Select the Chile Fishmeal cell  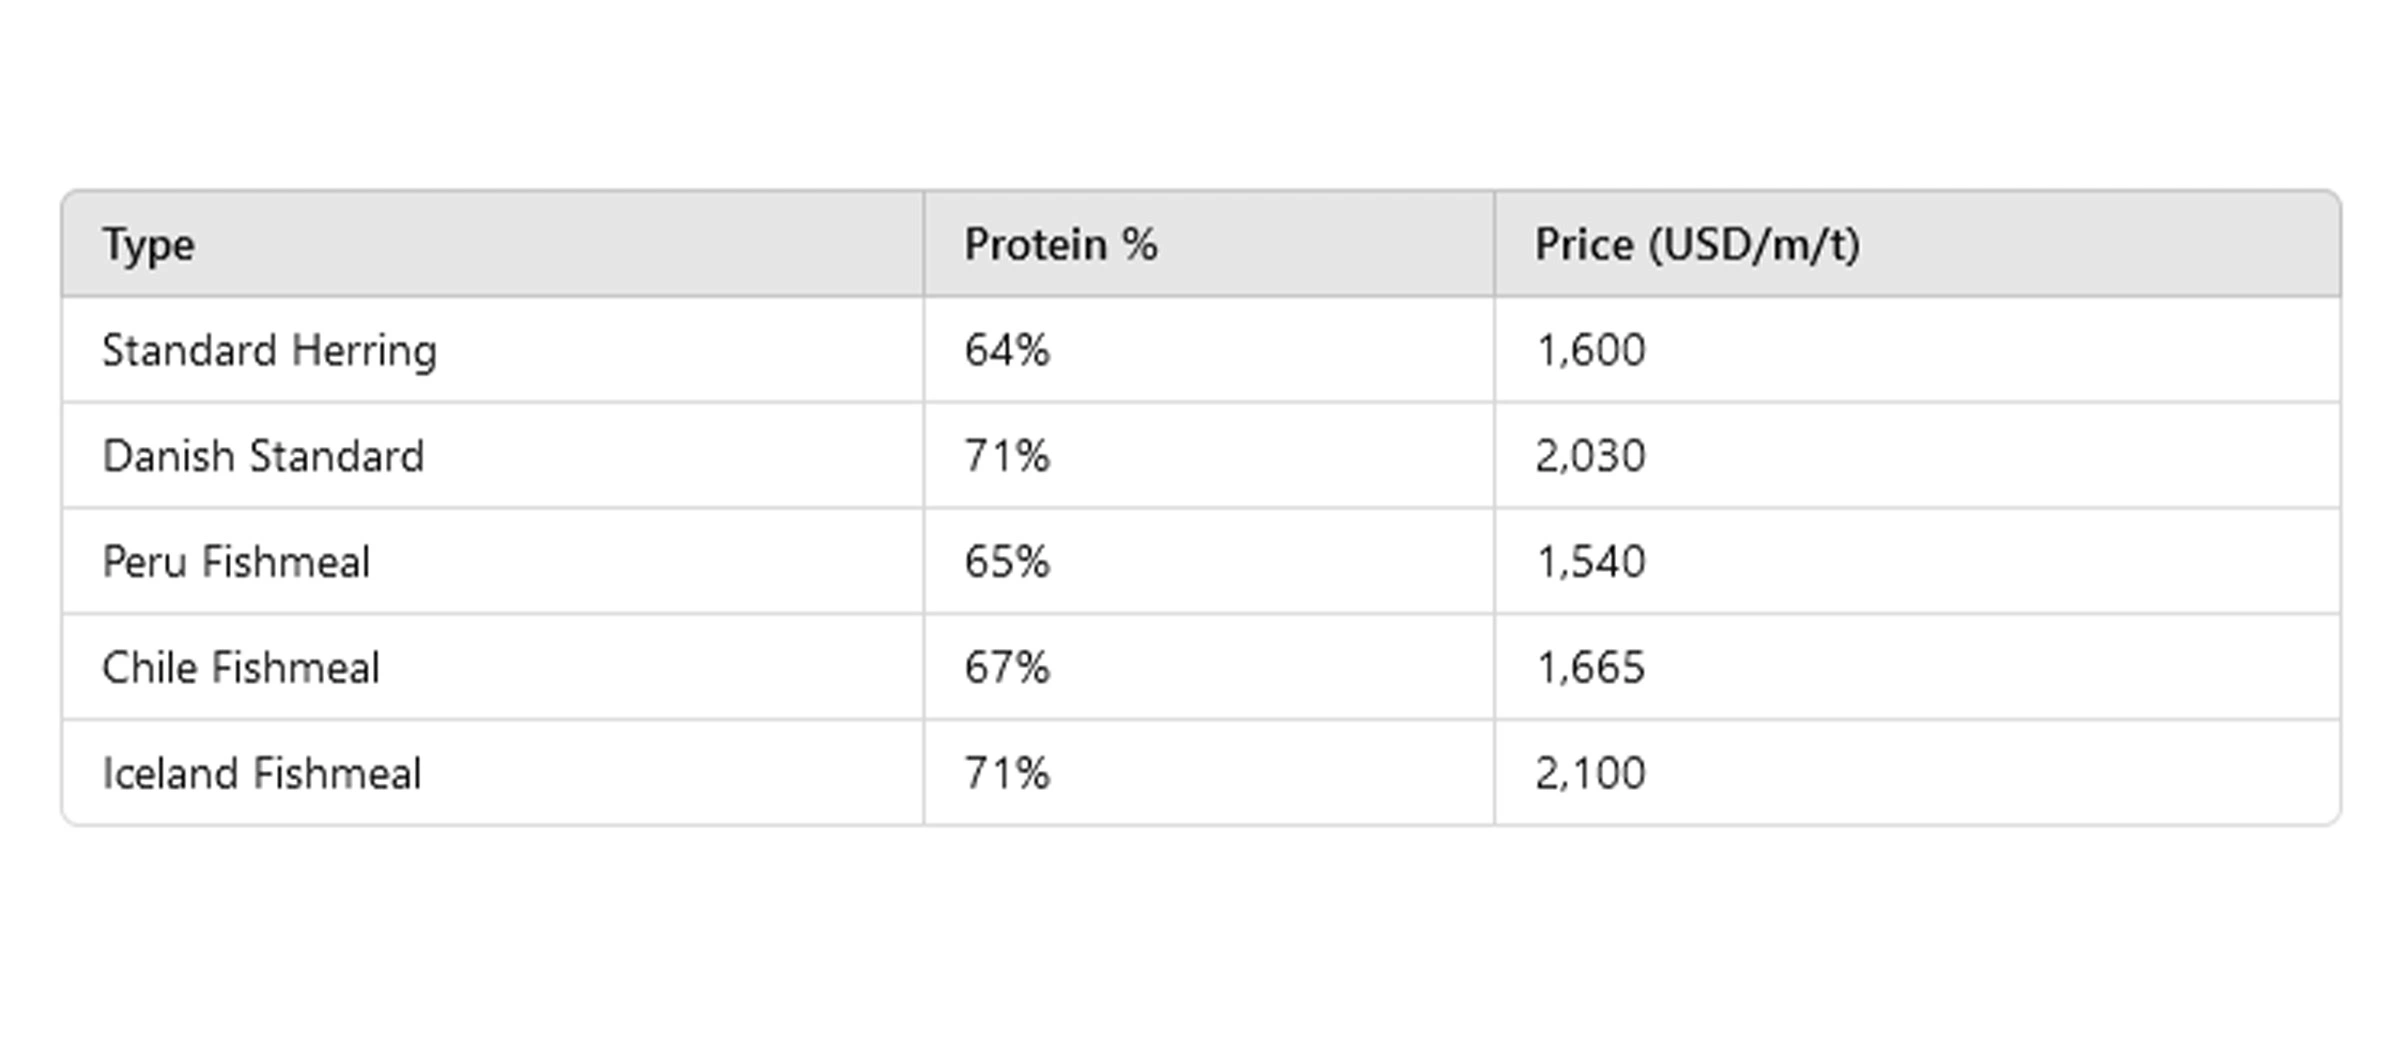[x=241, y=668]
